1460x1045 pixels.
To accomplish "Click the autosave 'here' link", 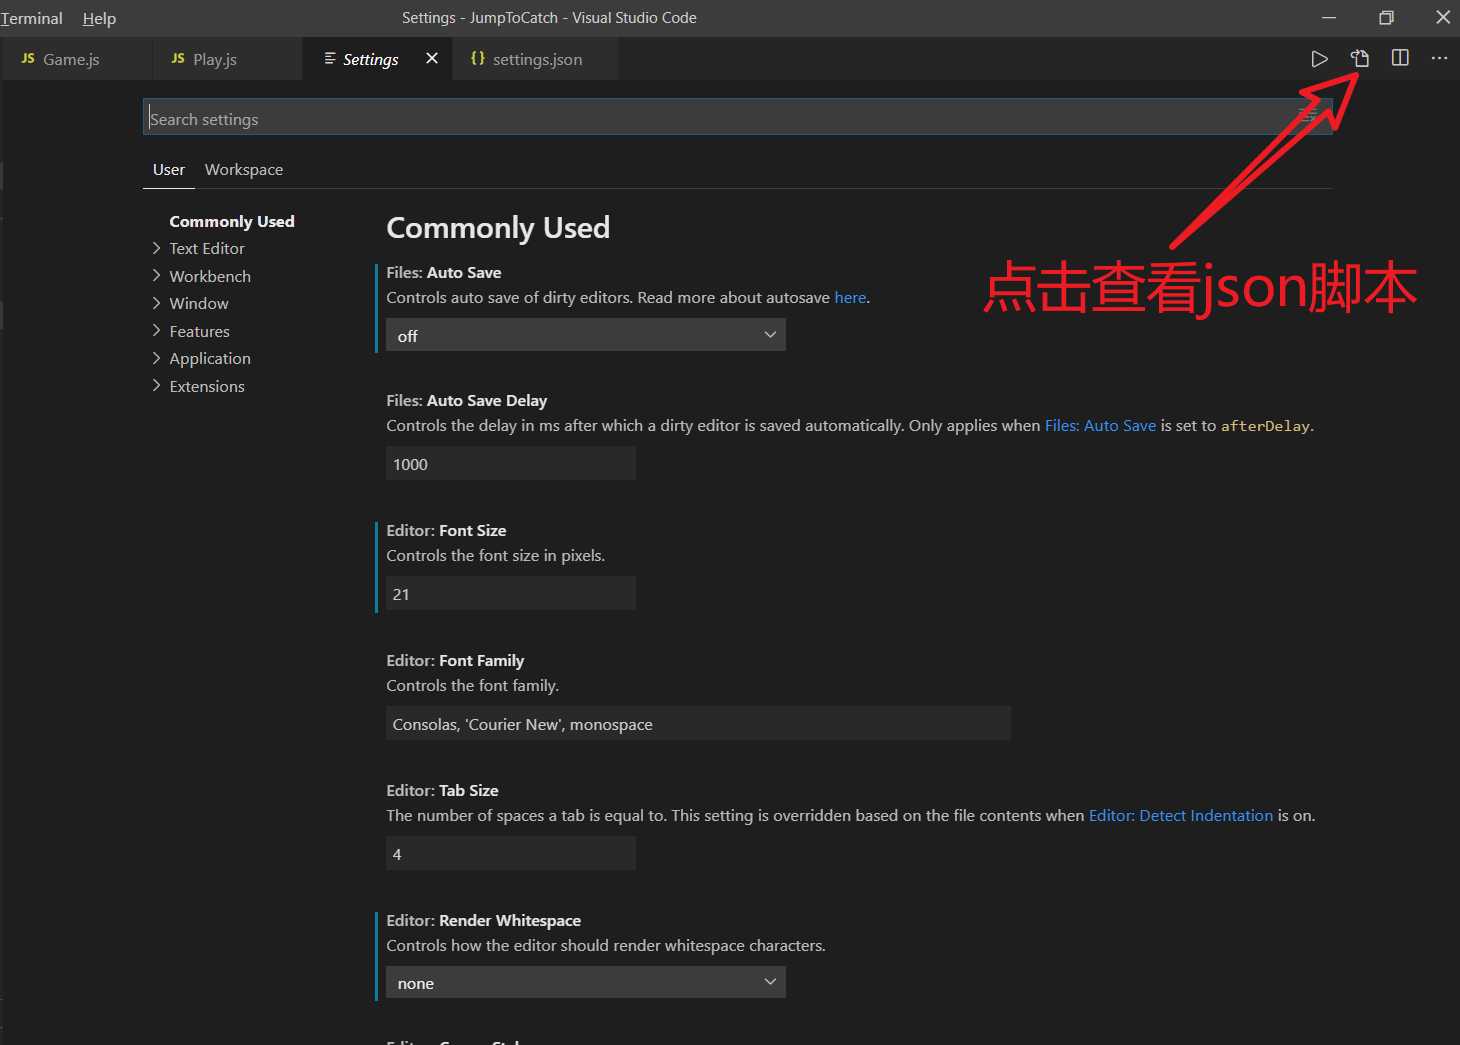I will 850,298.
